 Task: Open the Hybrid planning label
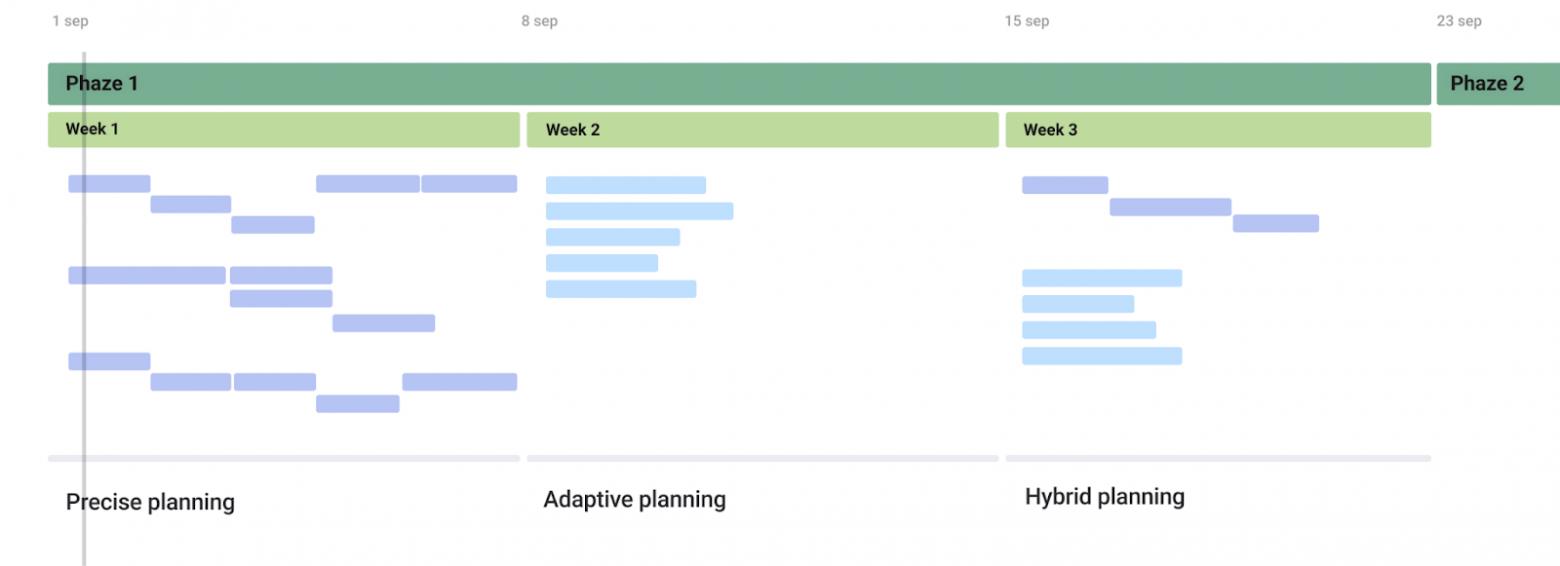[x=1104, y=497]
